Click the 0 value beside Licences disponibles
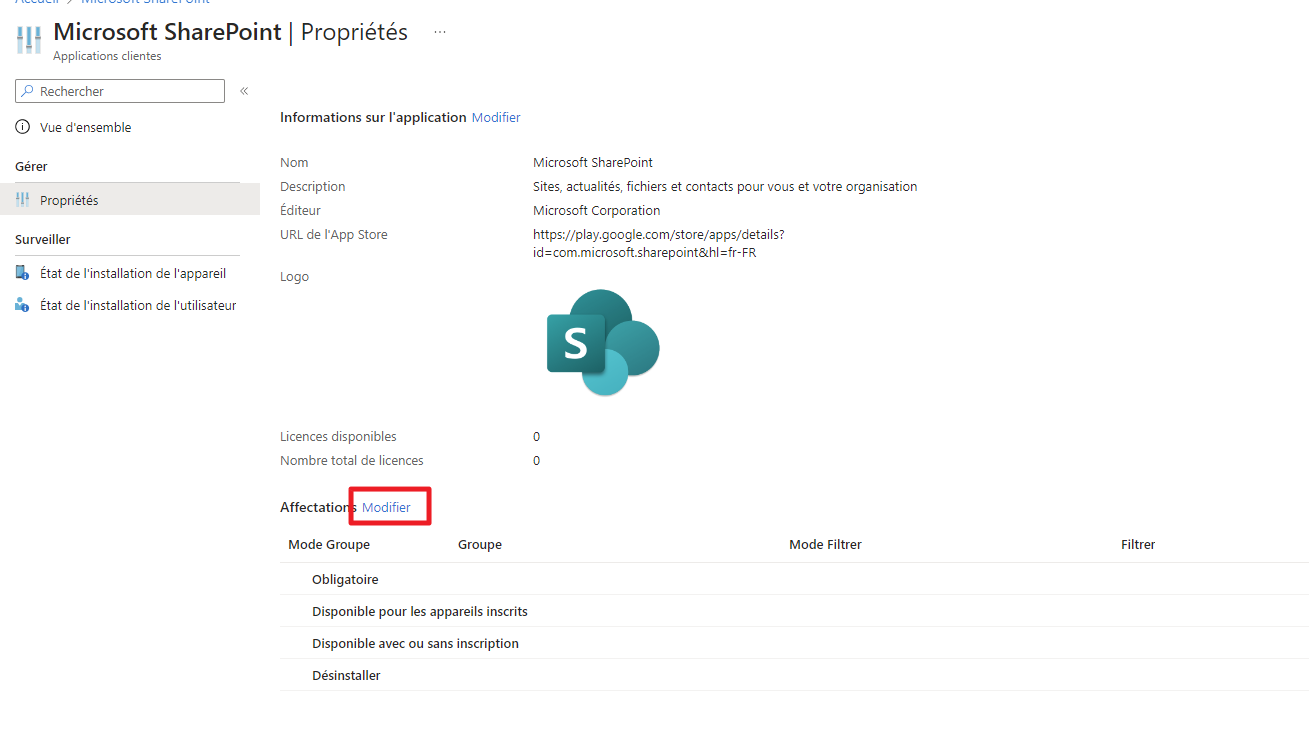 click(537, 436)
